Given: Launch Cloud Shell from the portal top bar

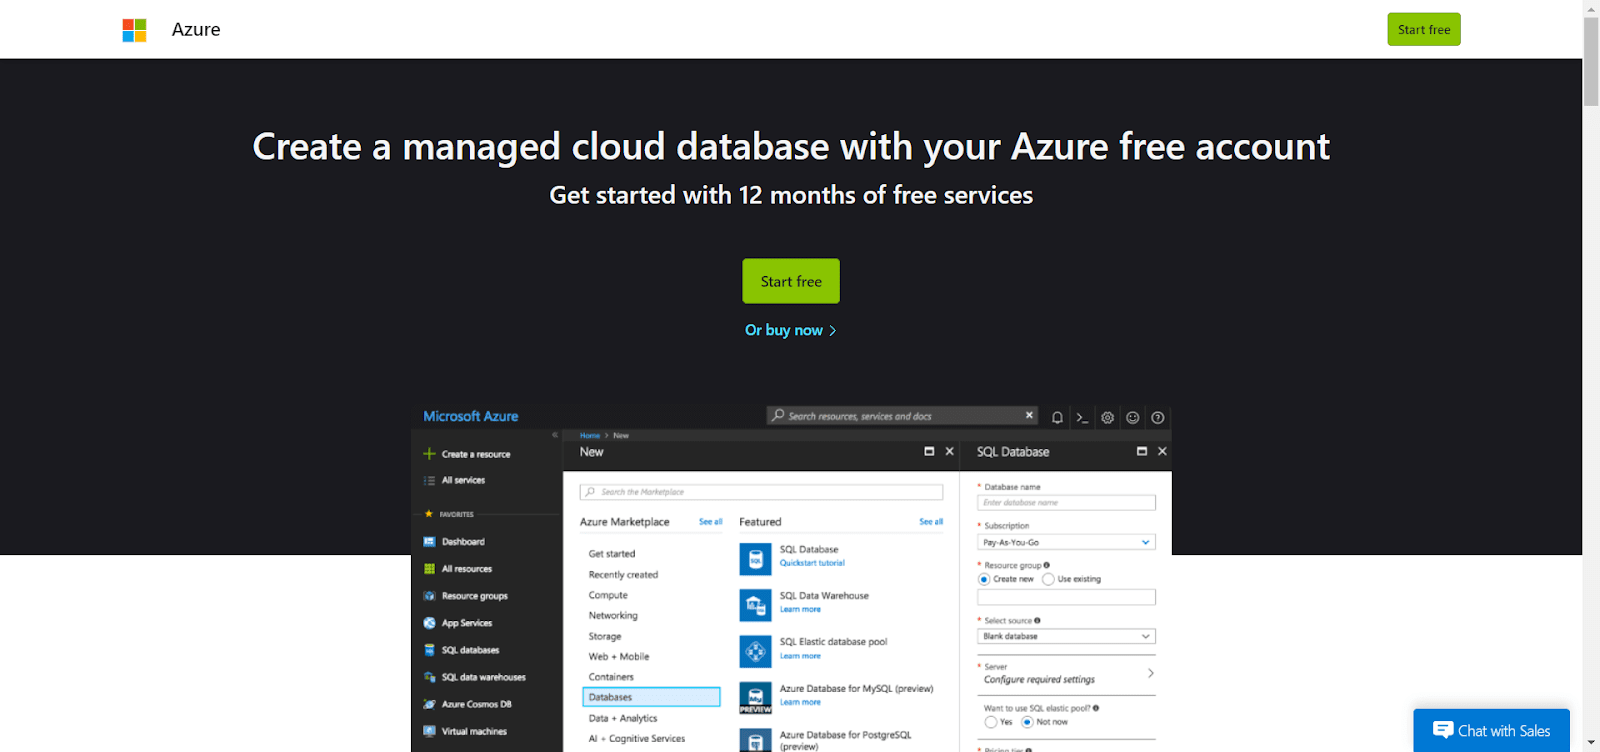Looking at the screenshot, I should (1082, 418).
